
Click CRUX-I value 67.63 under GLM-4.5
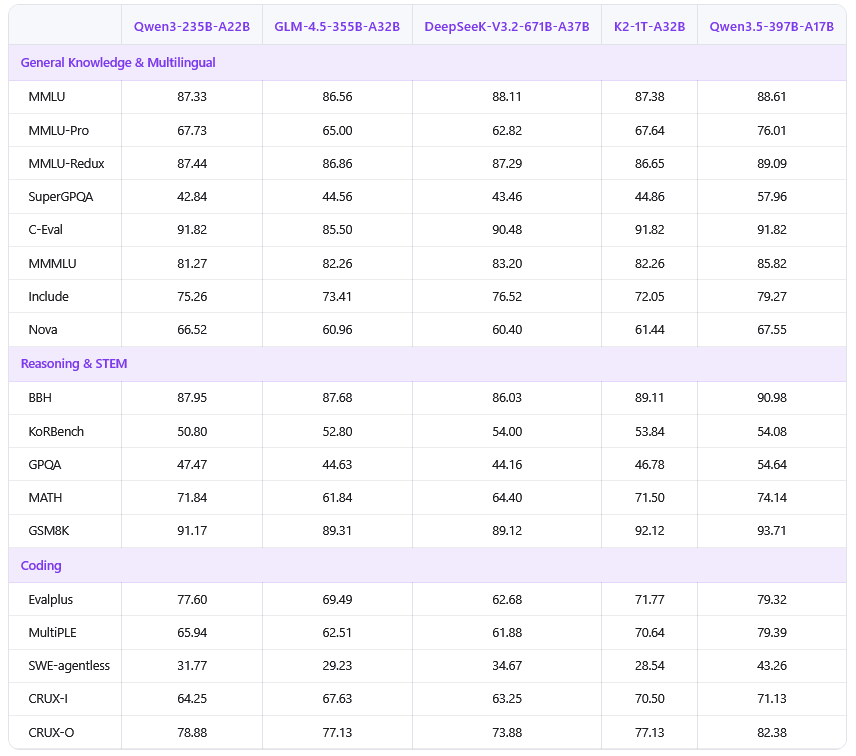click(337, 698)
